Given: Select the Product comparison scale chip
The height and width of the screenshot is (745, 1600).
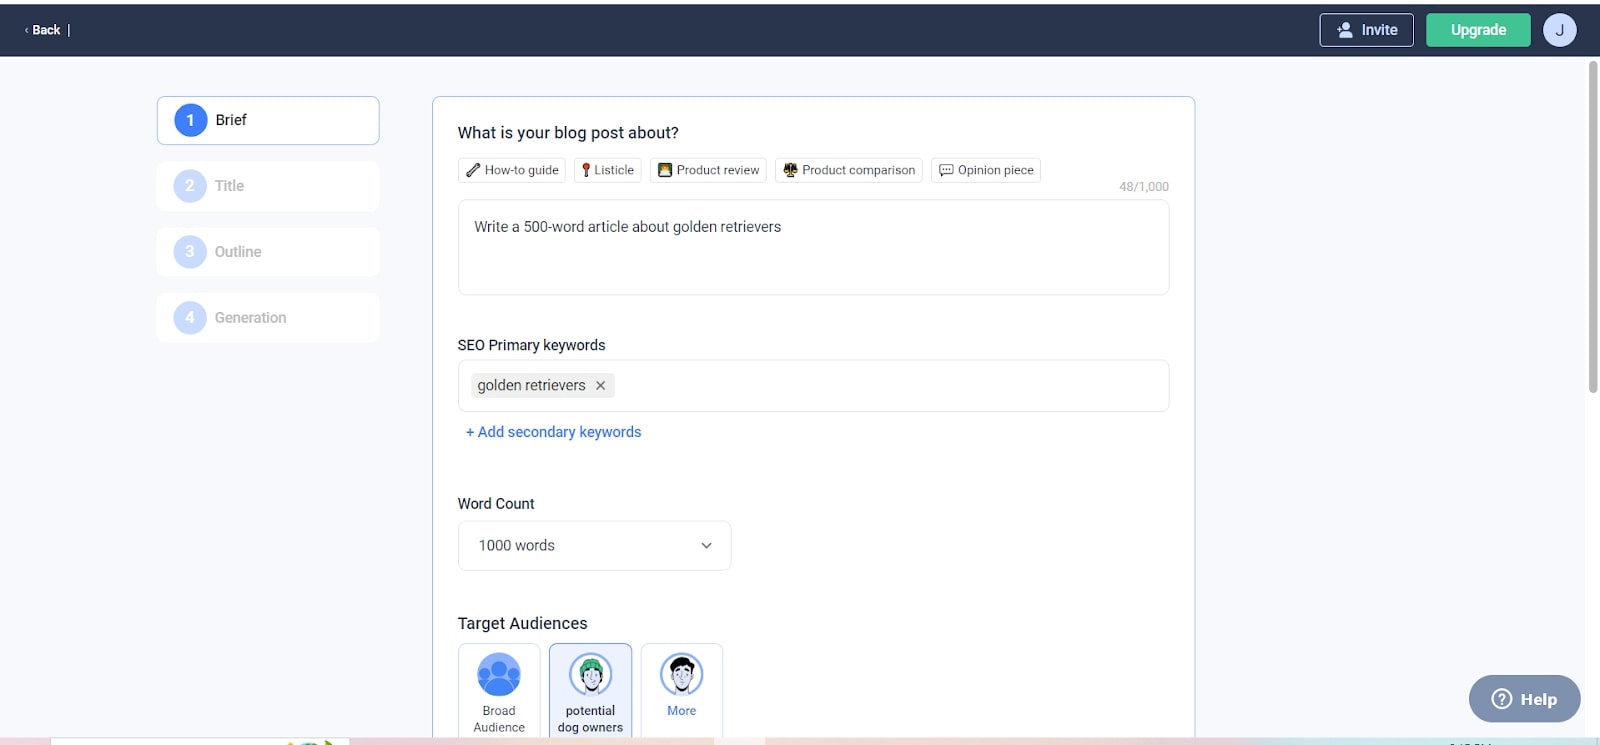Looking at the screenshot, I should click(848, 170).
